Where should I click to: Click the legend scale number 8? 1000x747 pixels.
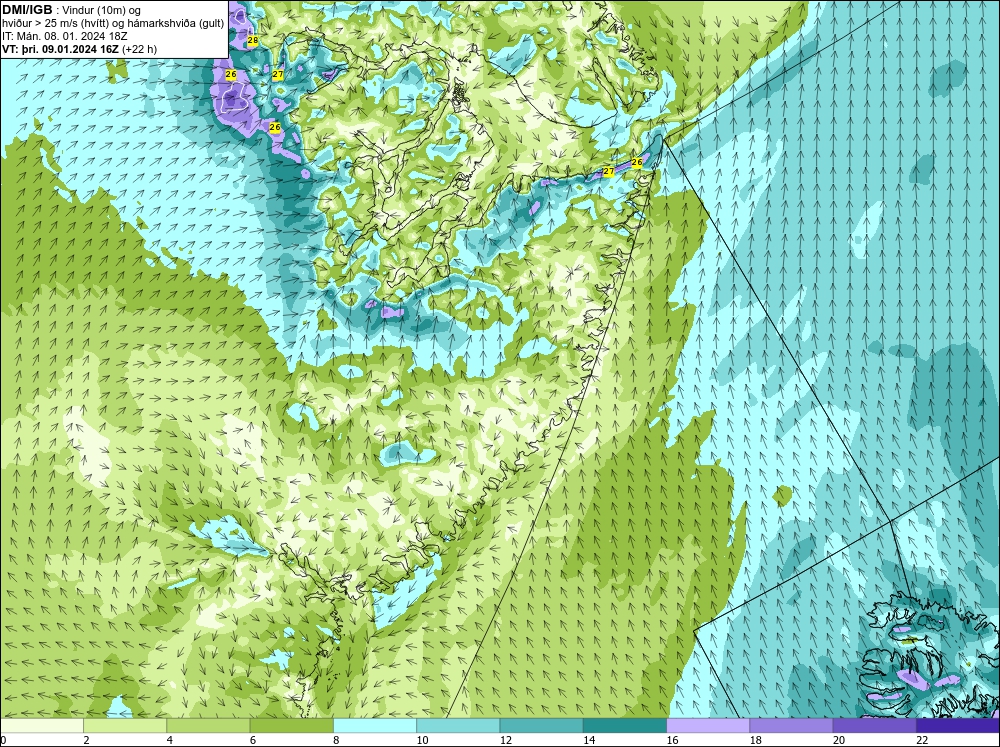[x=336, y=740]
